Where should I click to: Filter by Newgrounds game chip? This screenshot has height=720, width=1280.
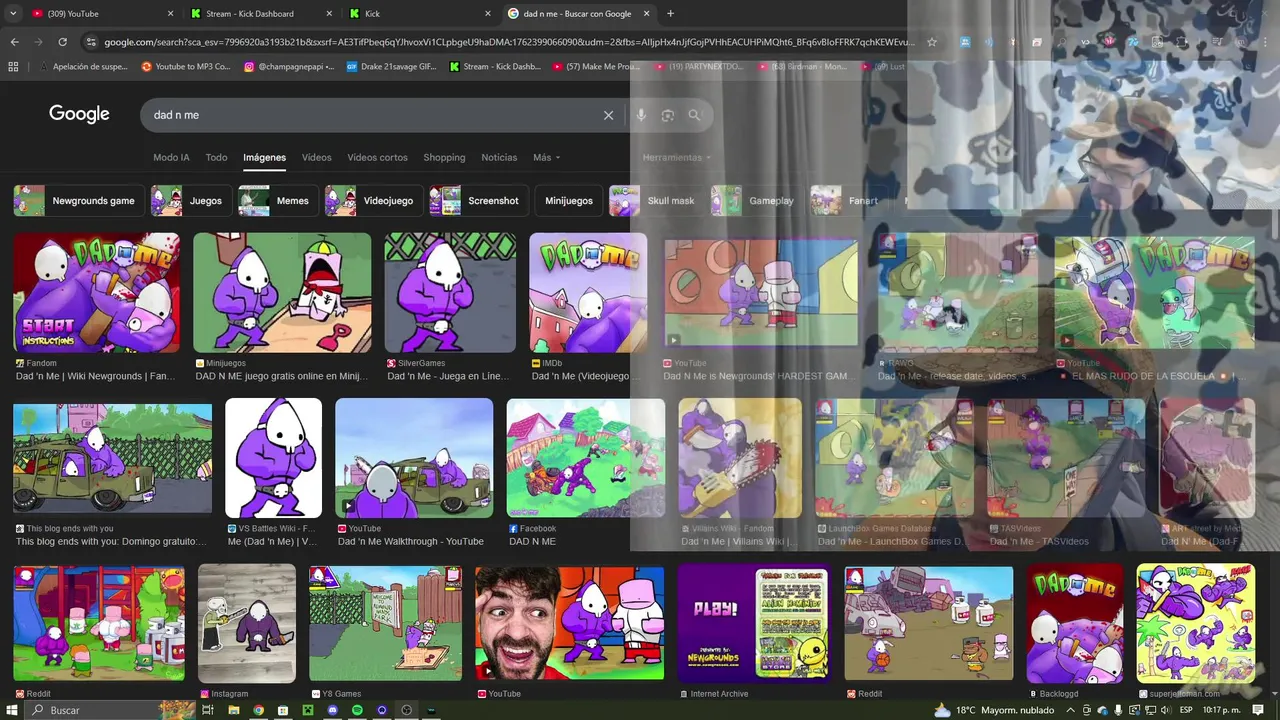click(77, 201)
